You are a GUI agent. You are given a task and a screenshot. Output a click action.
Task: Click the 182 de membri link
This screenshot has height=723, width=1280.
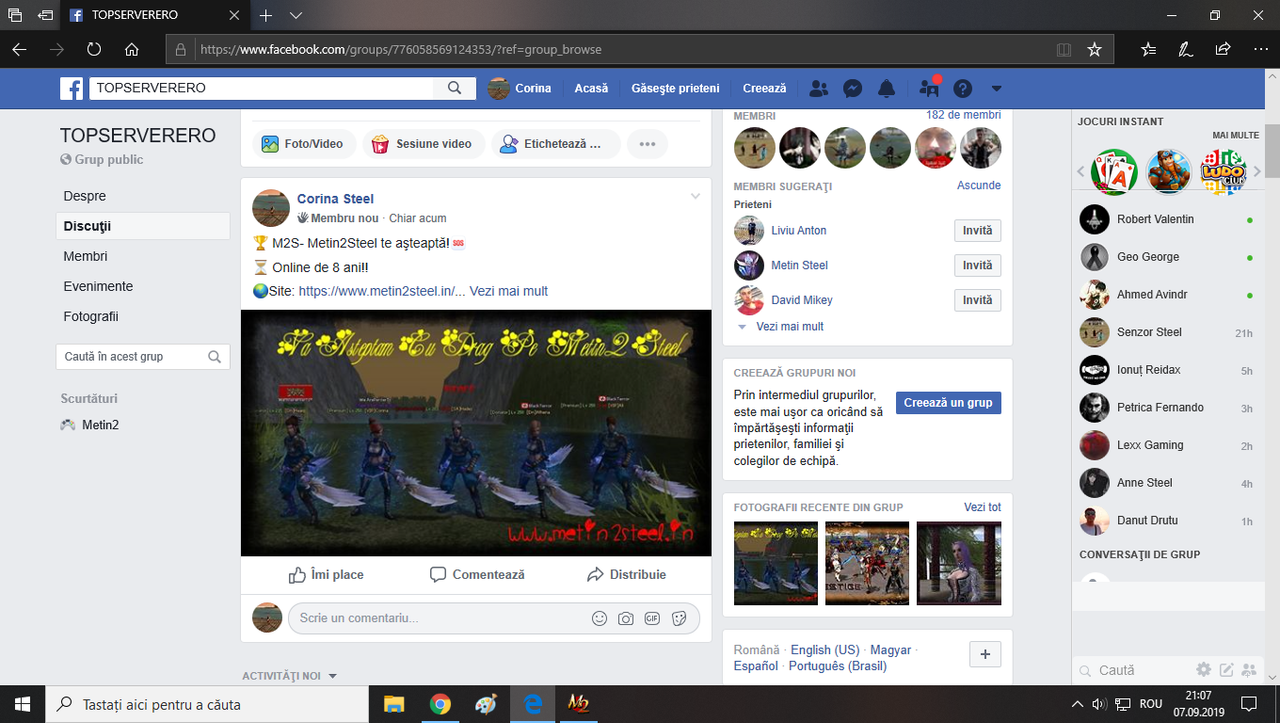(963, 116)
